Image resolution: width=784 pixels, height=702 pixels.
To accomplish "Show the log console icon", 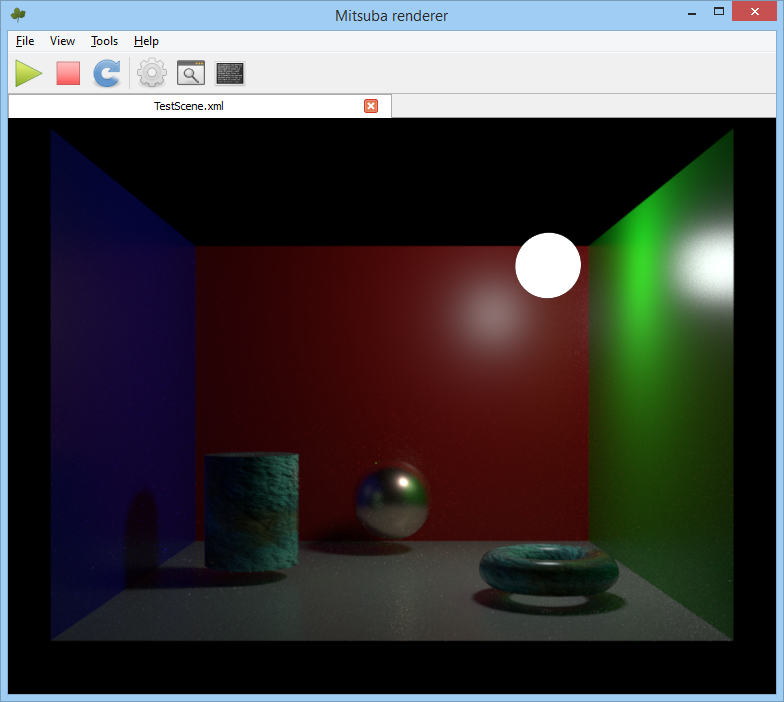I will (x=230, y=74).
